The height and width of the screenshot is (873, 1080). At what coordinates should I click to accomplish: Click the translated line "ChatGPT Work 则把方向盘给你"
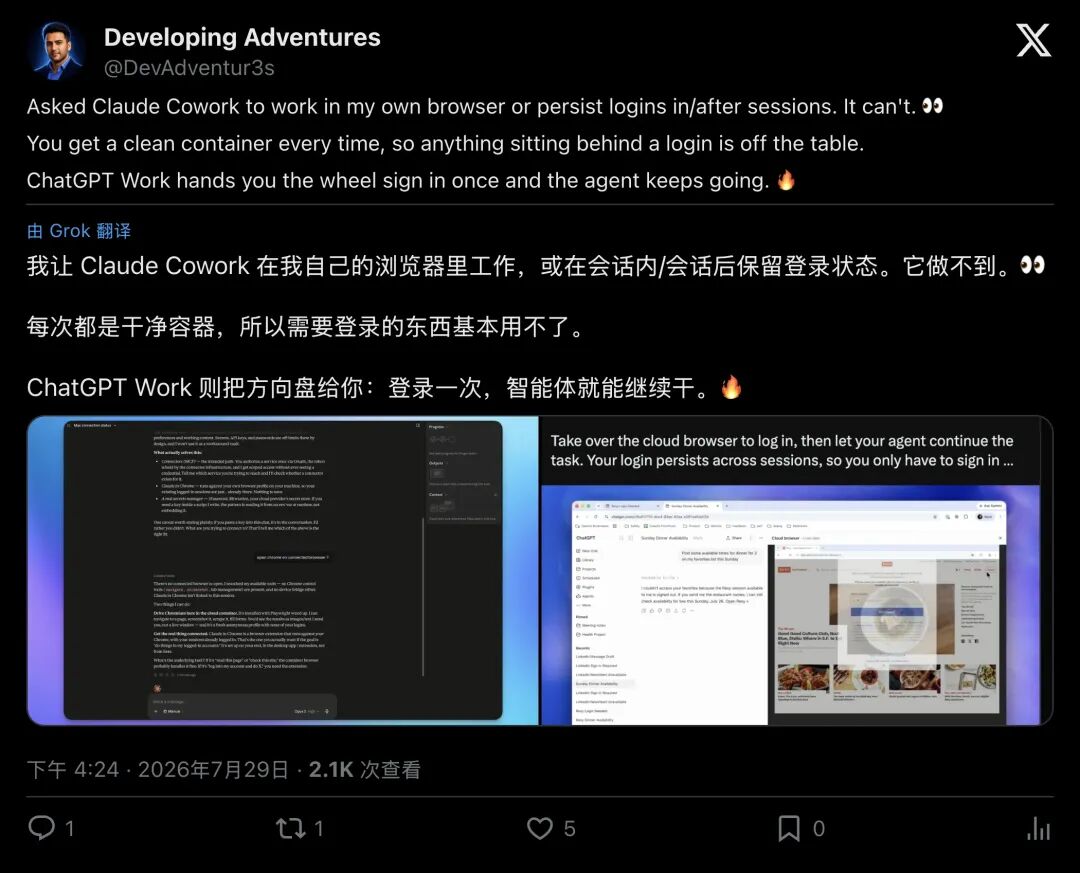[x=384, y=387]
